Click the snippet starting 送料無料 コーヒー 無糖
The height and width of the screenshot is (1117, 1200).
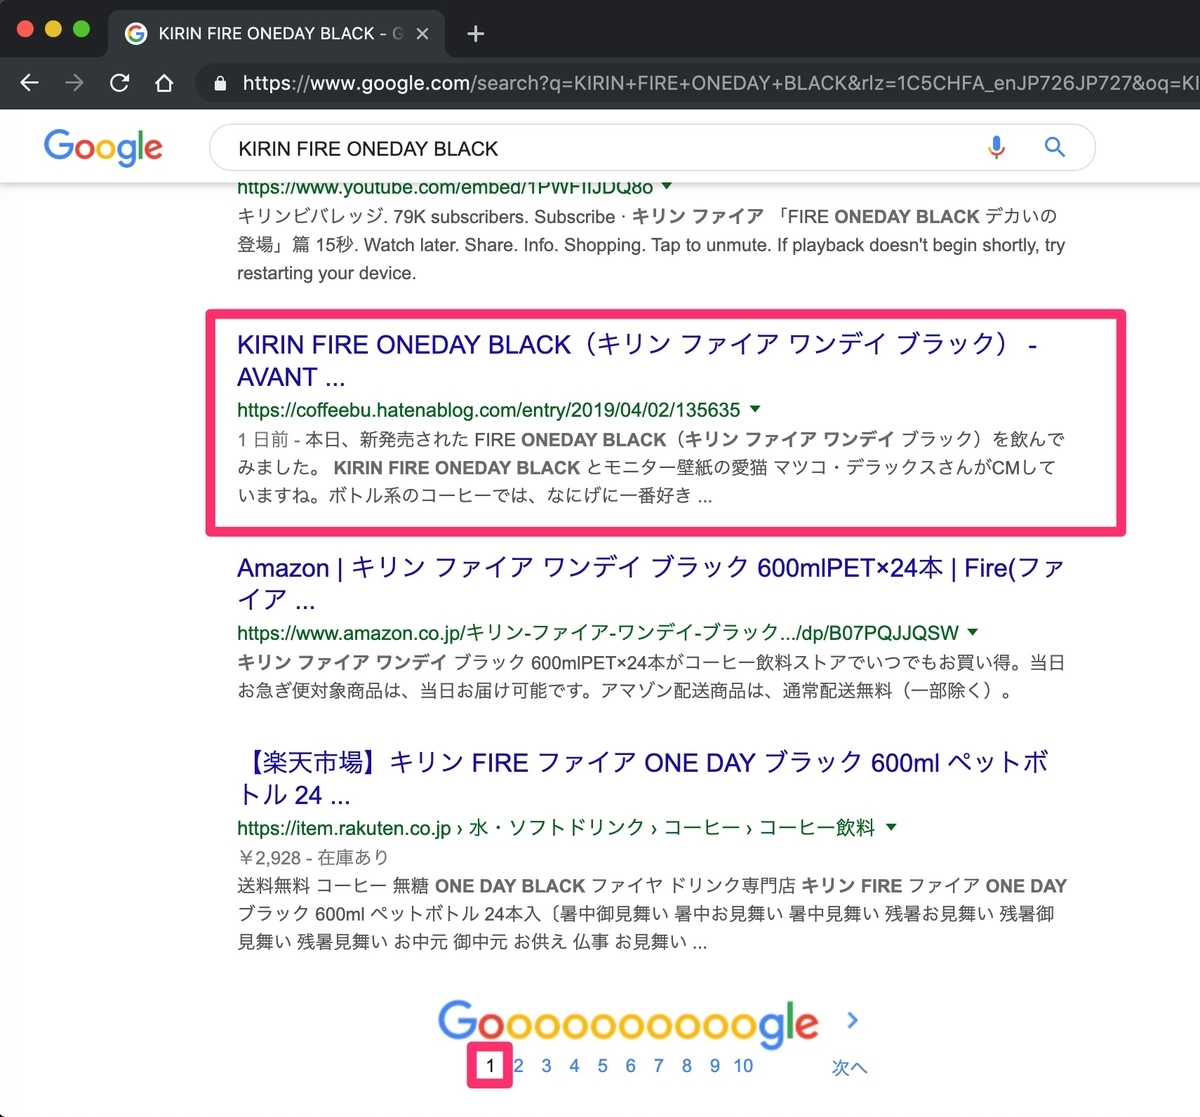click(x=652, y=914)
